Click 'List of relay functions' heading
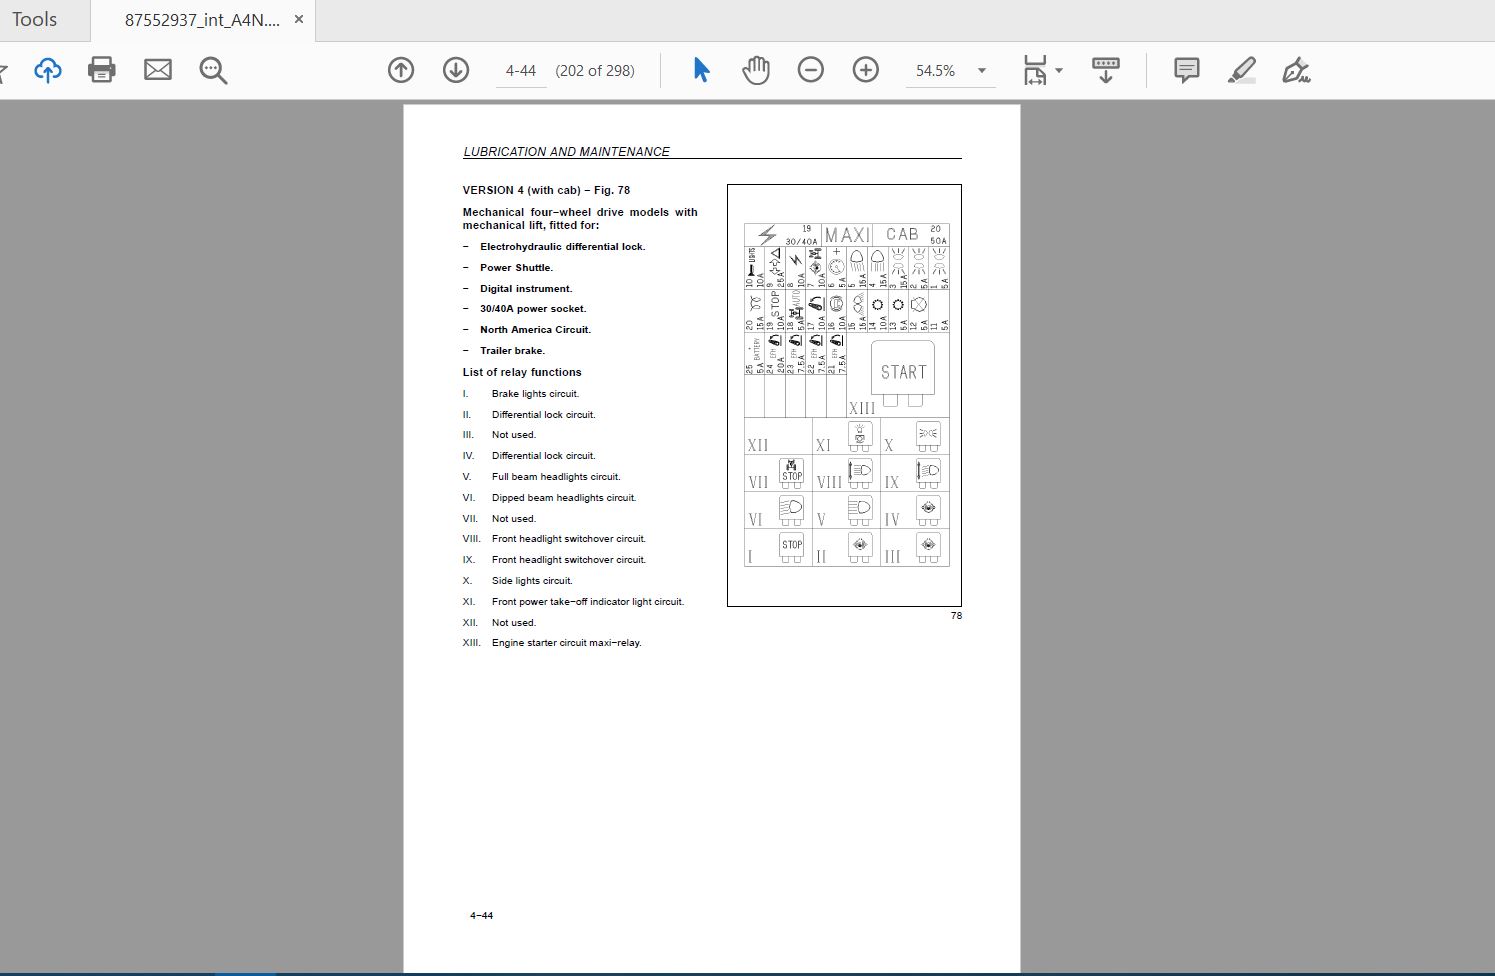Screen dimensions: 1495x976 click(522, 372)
